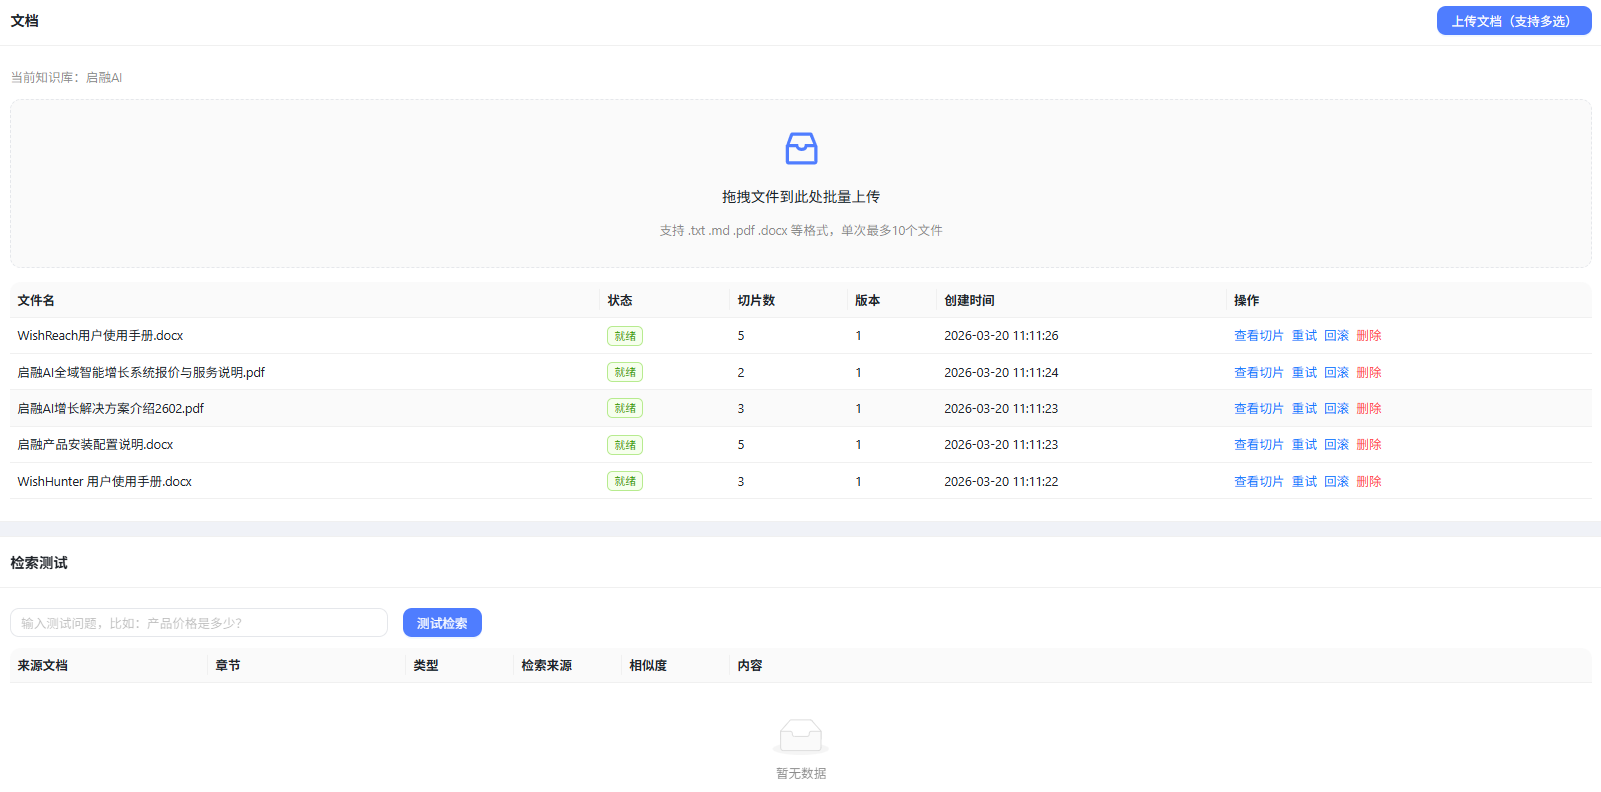
Task: Click the 文件名 column header
Action: [36, 300]
